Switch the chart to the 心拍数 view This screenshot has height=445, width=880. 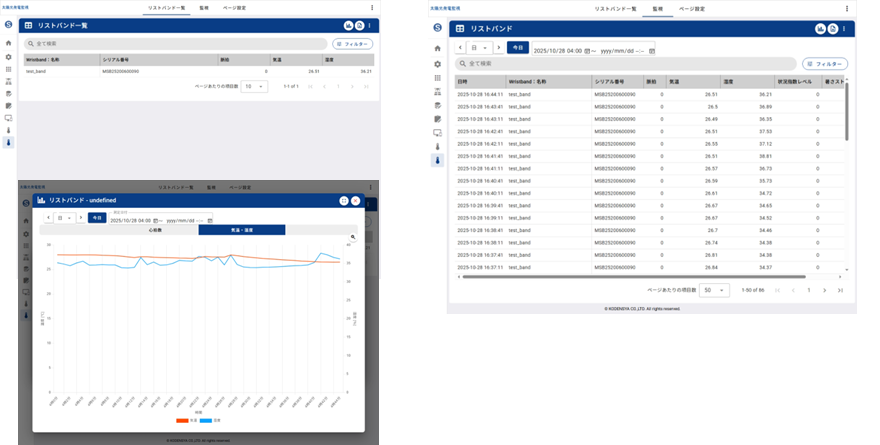155,230
